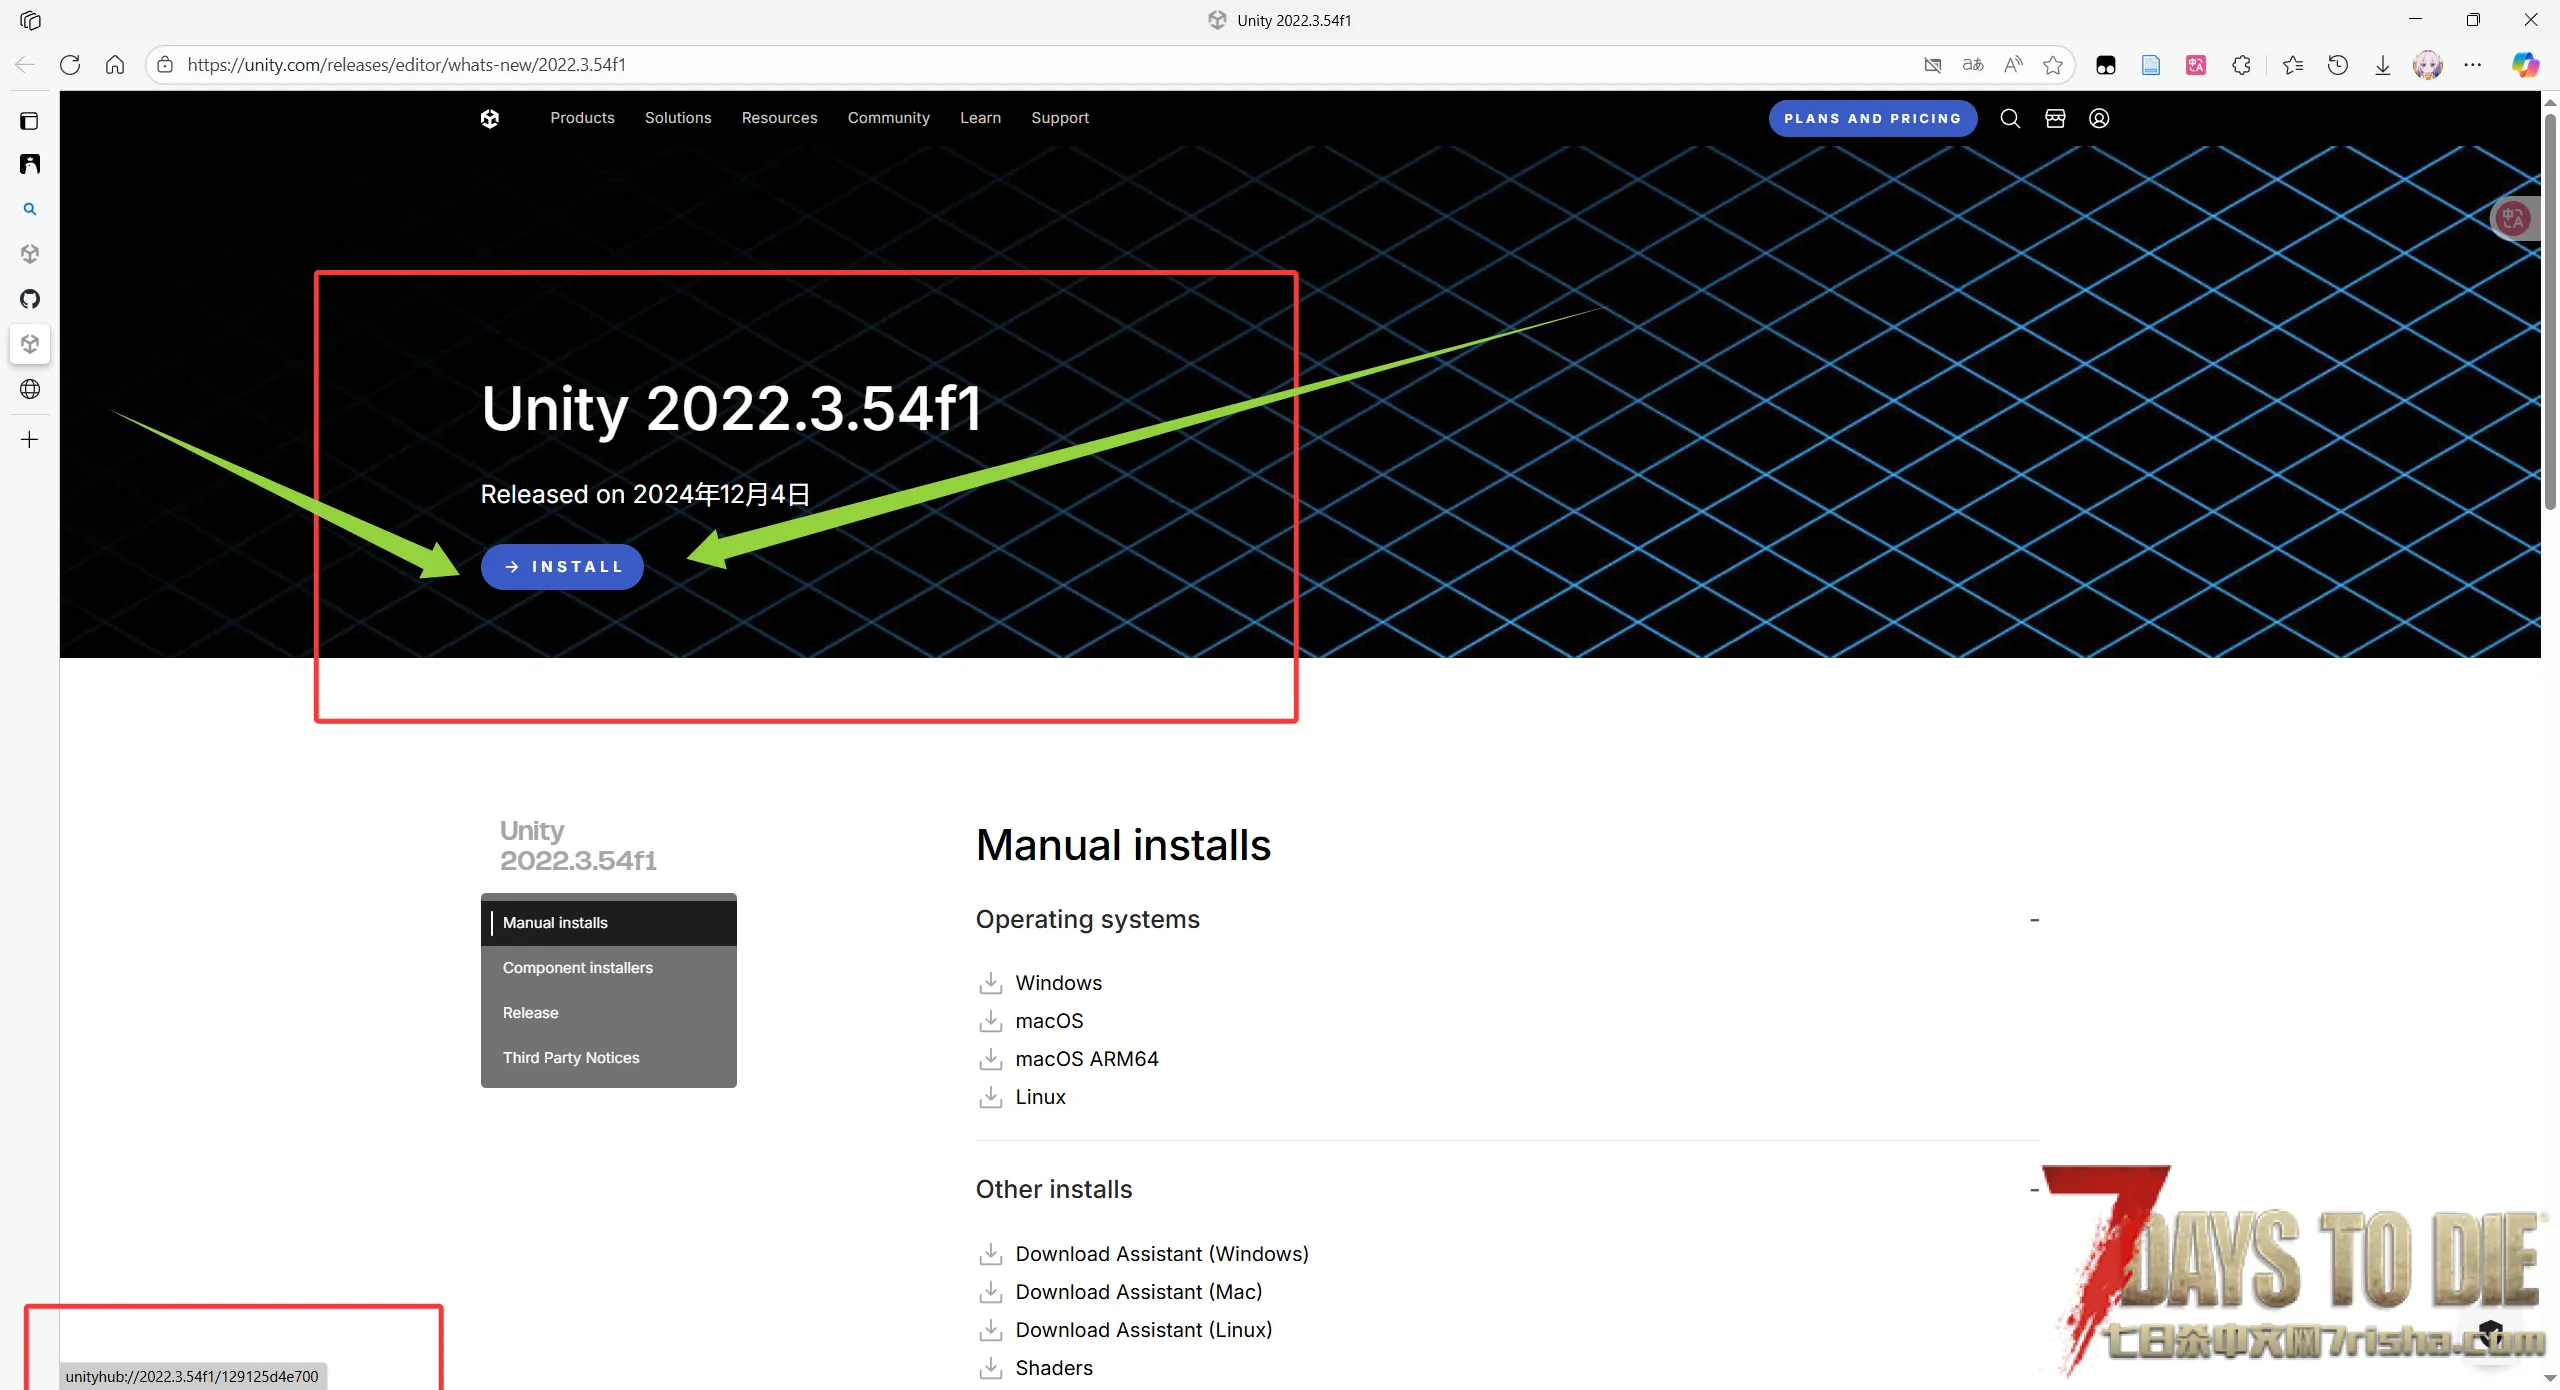Open the Unity Asset Store shop icon

[2055, 118]
